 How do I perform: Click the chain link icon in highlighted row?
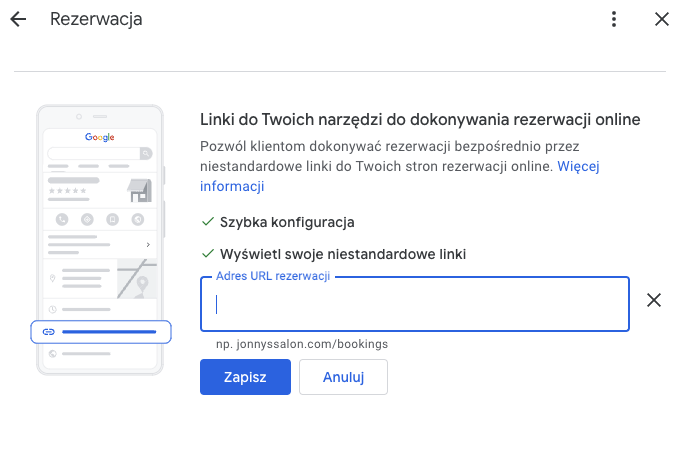tap(48, 331)
